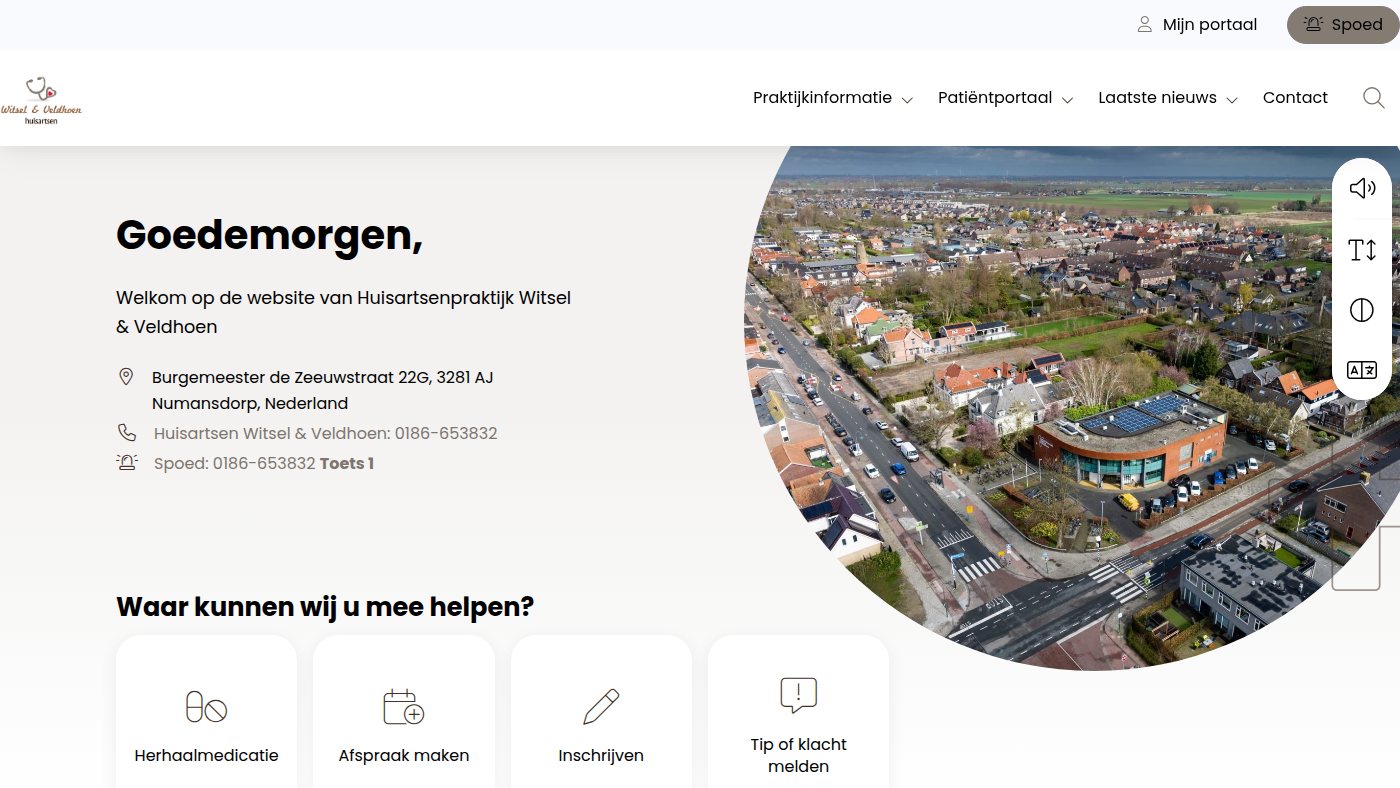Image resolution: width=1400 pixels, height=788 pixels.
Task: Click the phone icon by Huisartsen number
Action: [126, 433]
